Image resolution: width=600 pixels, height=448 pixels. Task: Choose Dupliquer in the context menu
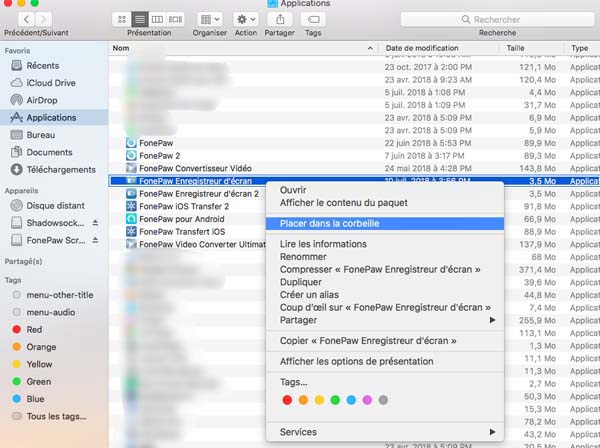385,282
